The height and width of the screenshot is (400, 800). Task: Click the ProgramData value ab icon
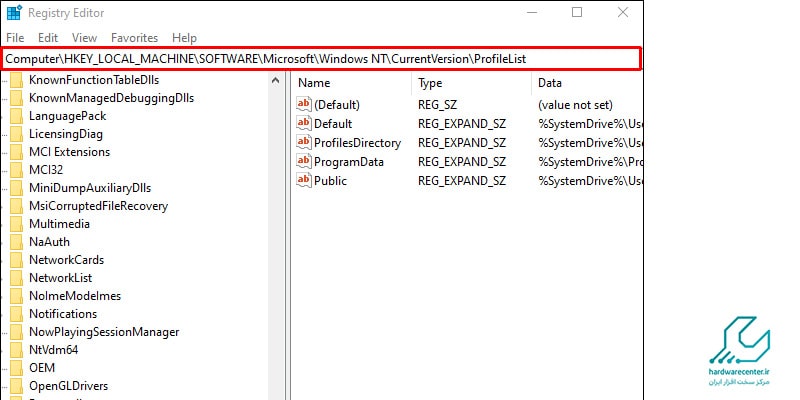point(304,162)
